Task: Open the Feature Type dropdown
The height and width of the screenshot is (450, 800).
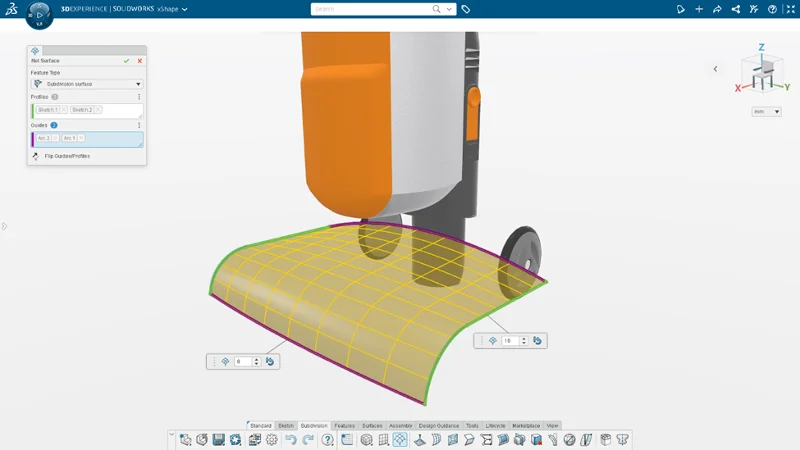Action: (88, 84)
